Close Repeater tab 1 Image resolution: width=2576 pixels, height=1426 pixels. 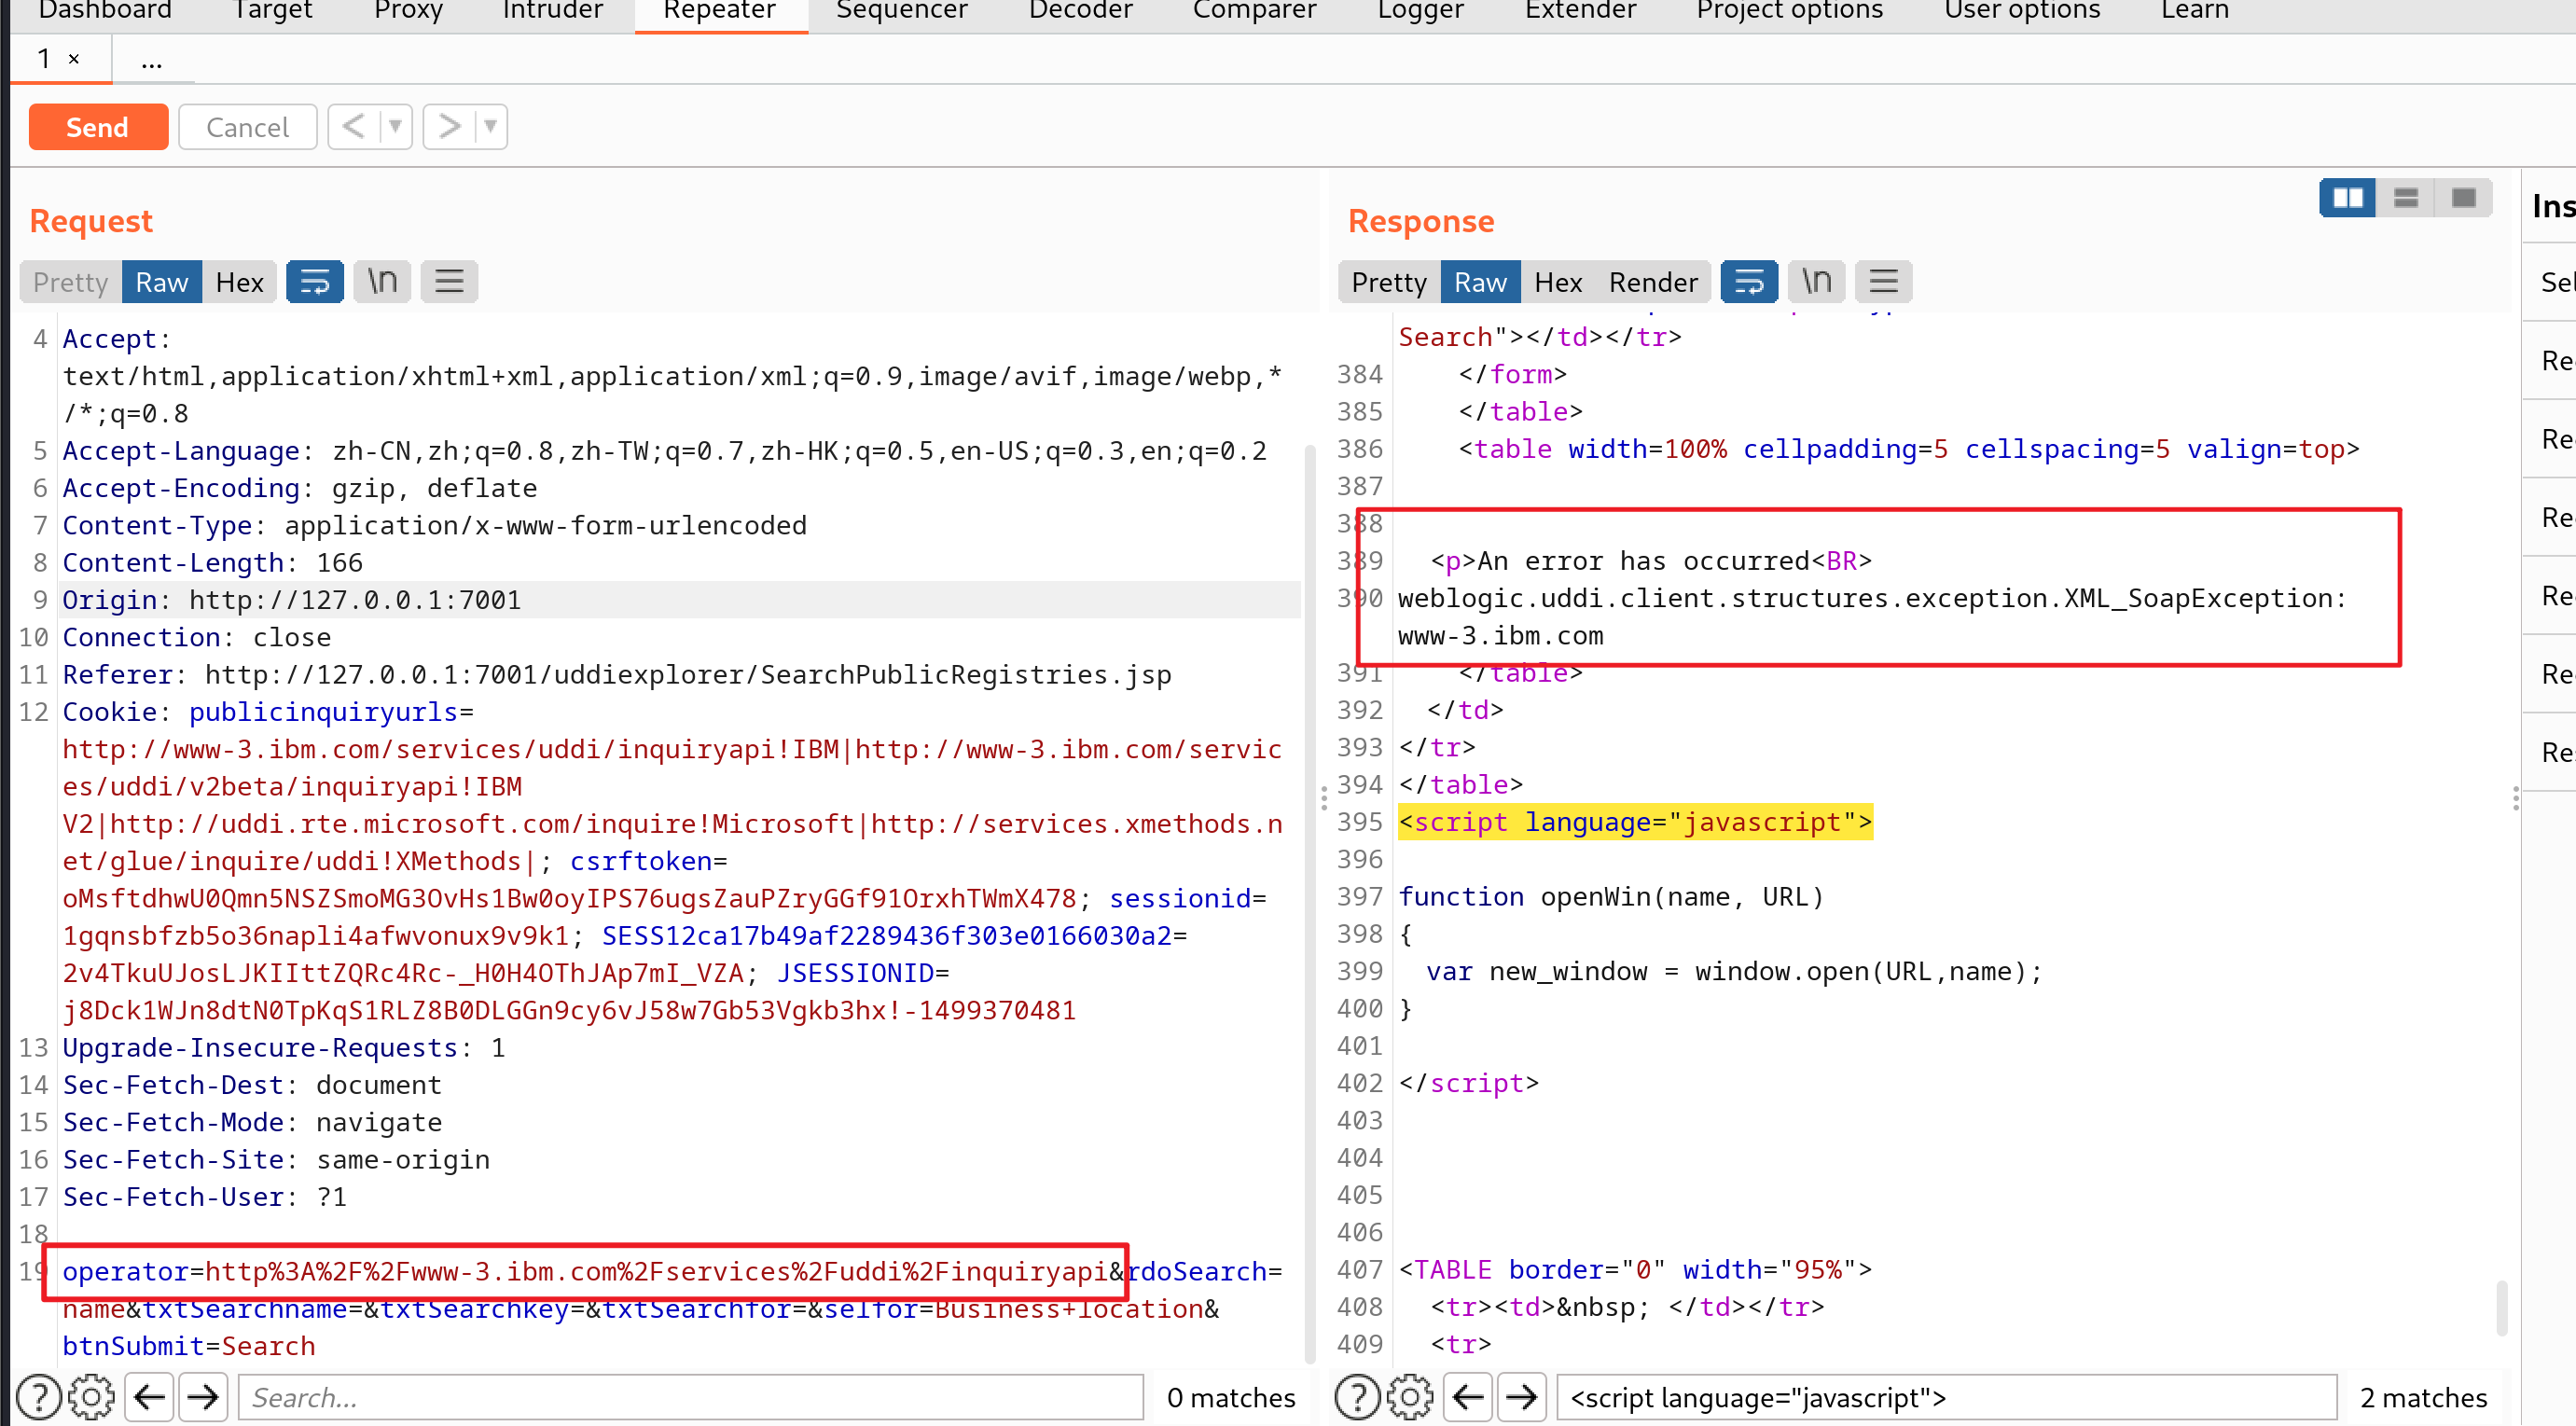(x=74, y=59)
